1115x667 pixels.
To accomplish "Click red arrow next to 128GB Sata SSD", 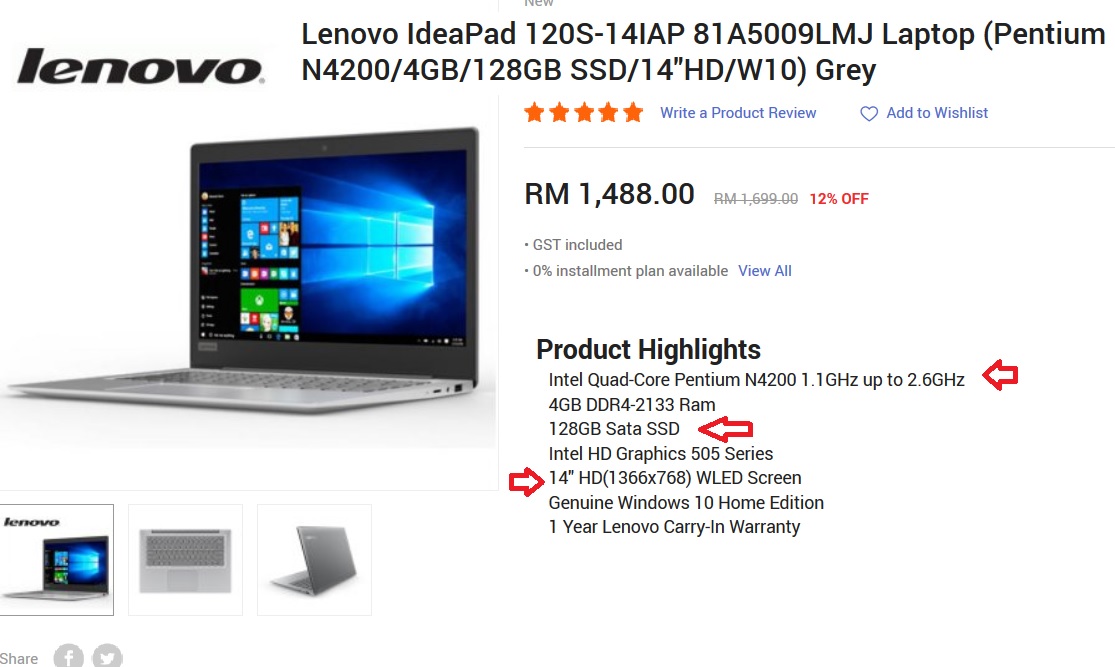I will (725, 429).
